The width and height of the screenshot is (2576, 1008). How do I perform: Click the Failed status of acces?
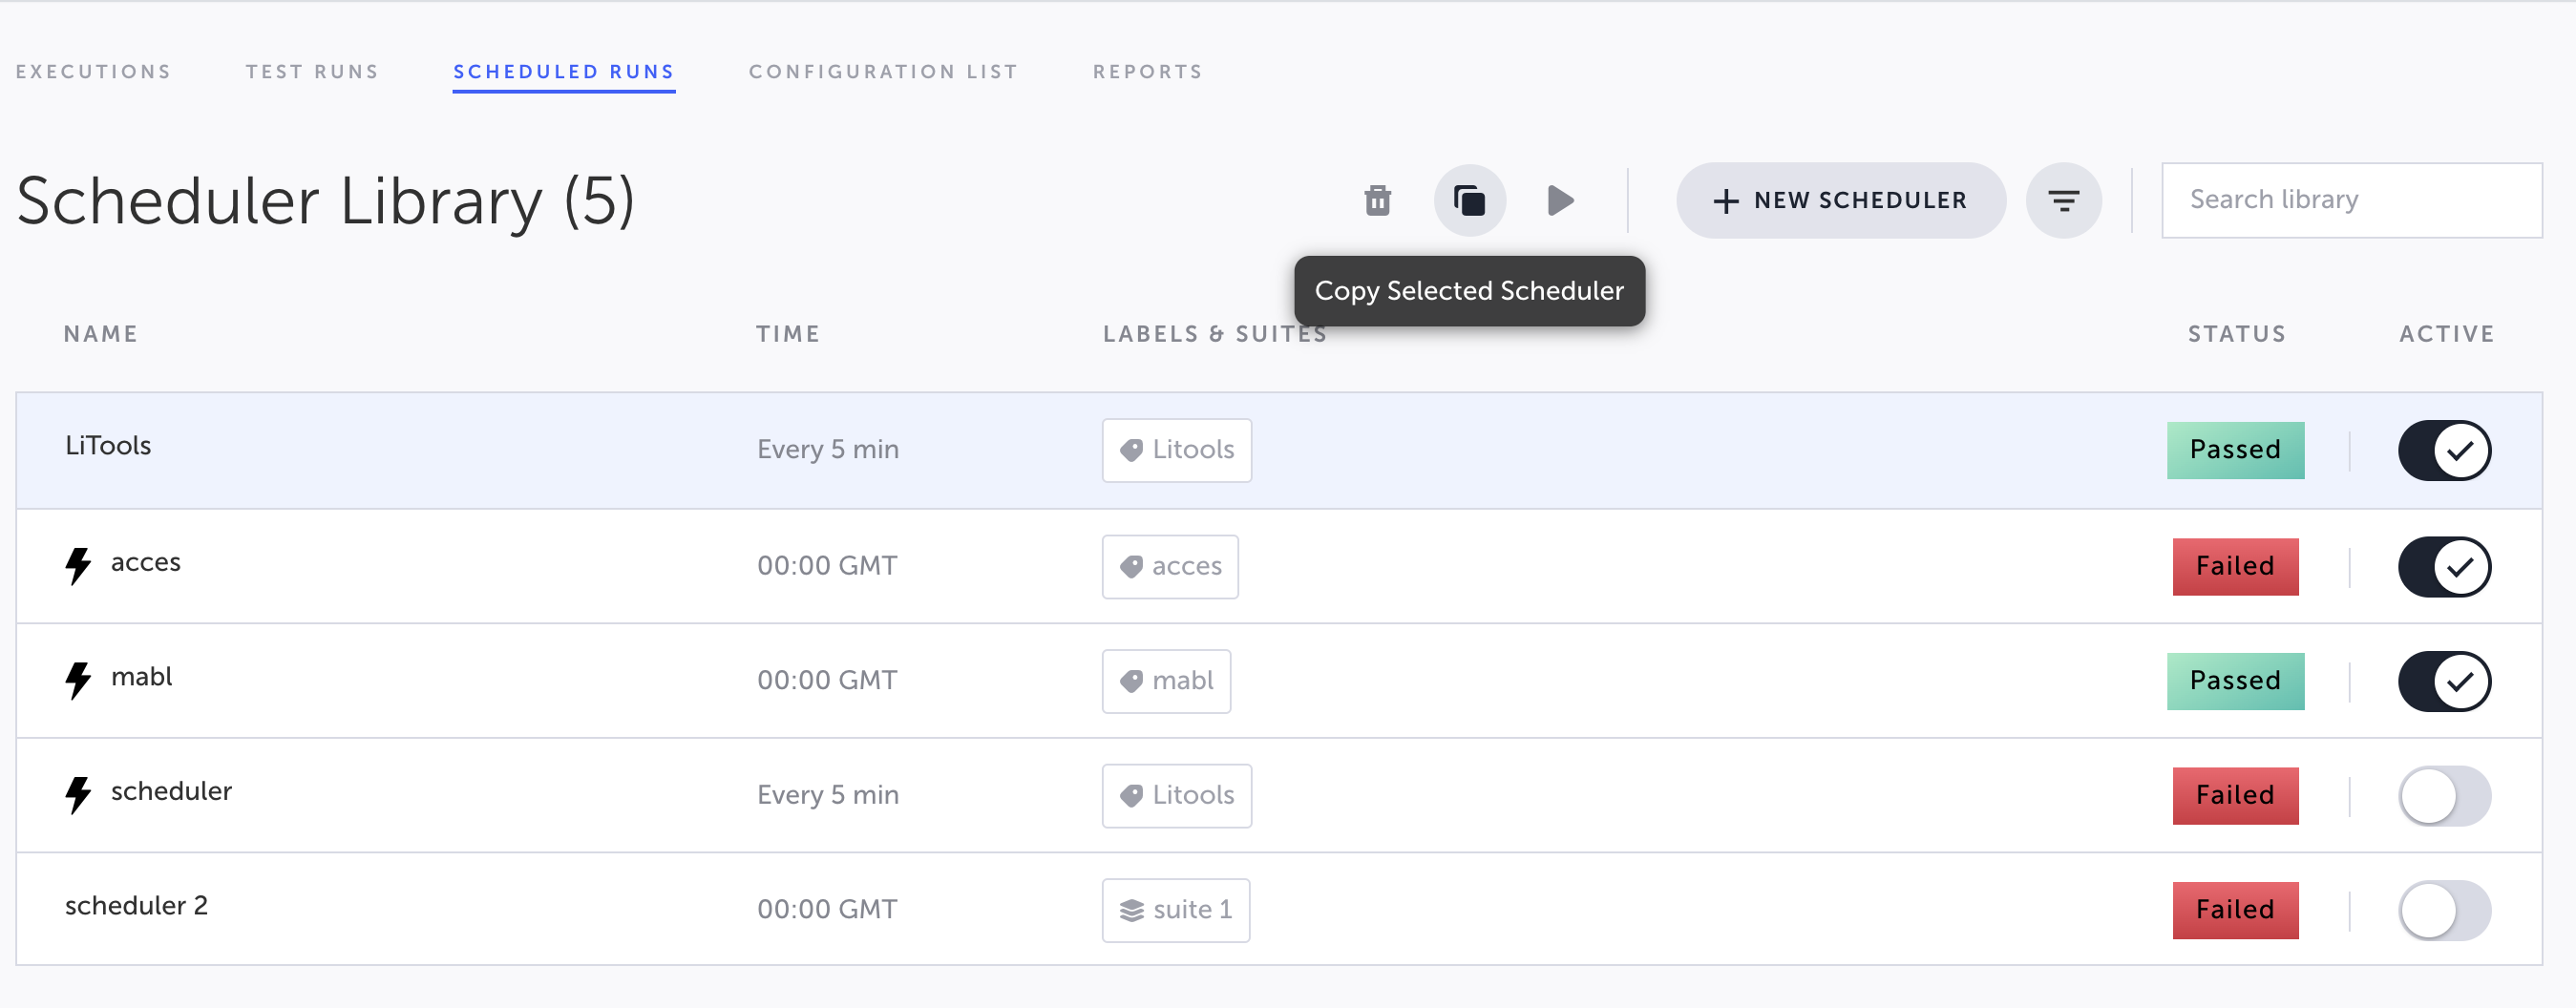point(2235,566)
